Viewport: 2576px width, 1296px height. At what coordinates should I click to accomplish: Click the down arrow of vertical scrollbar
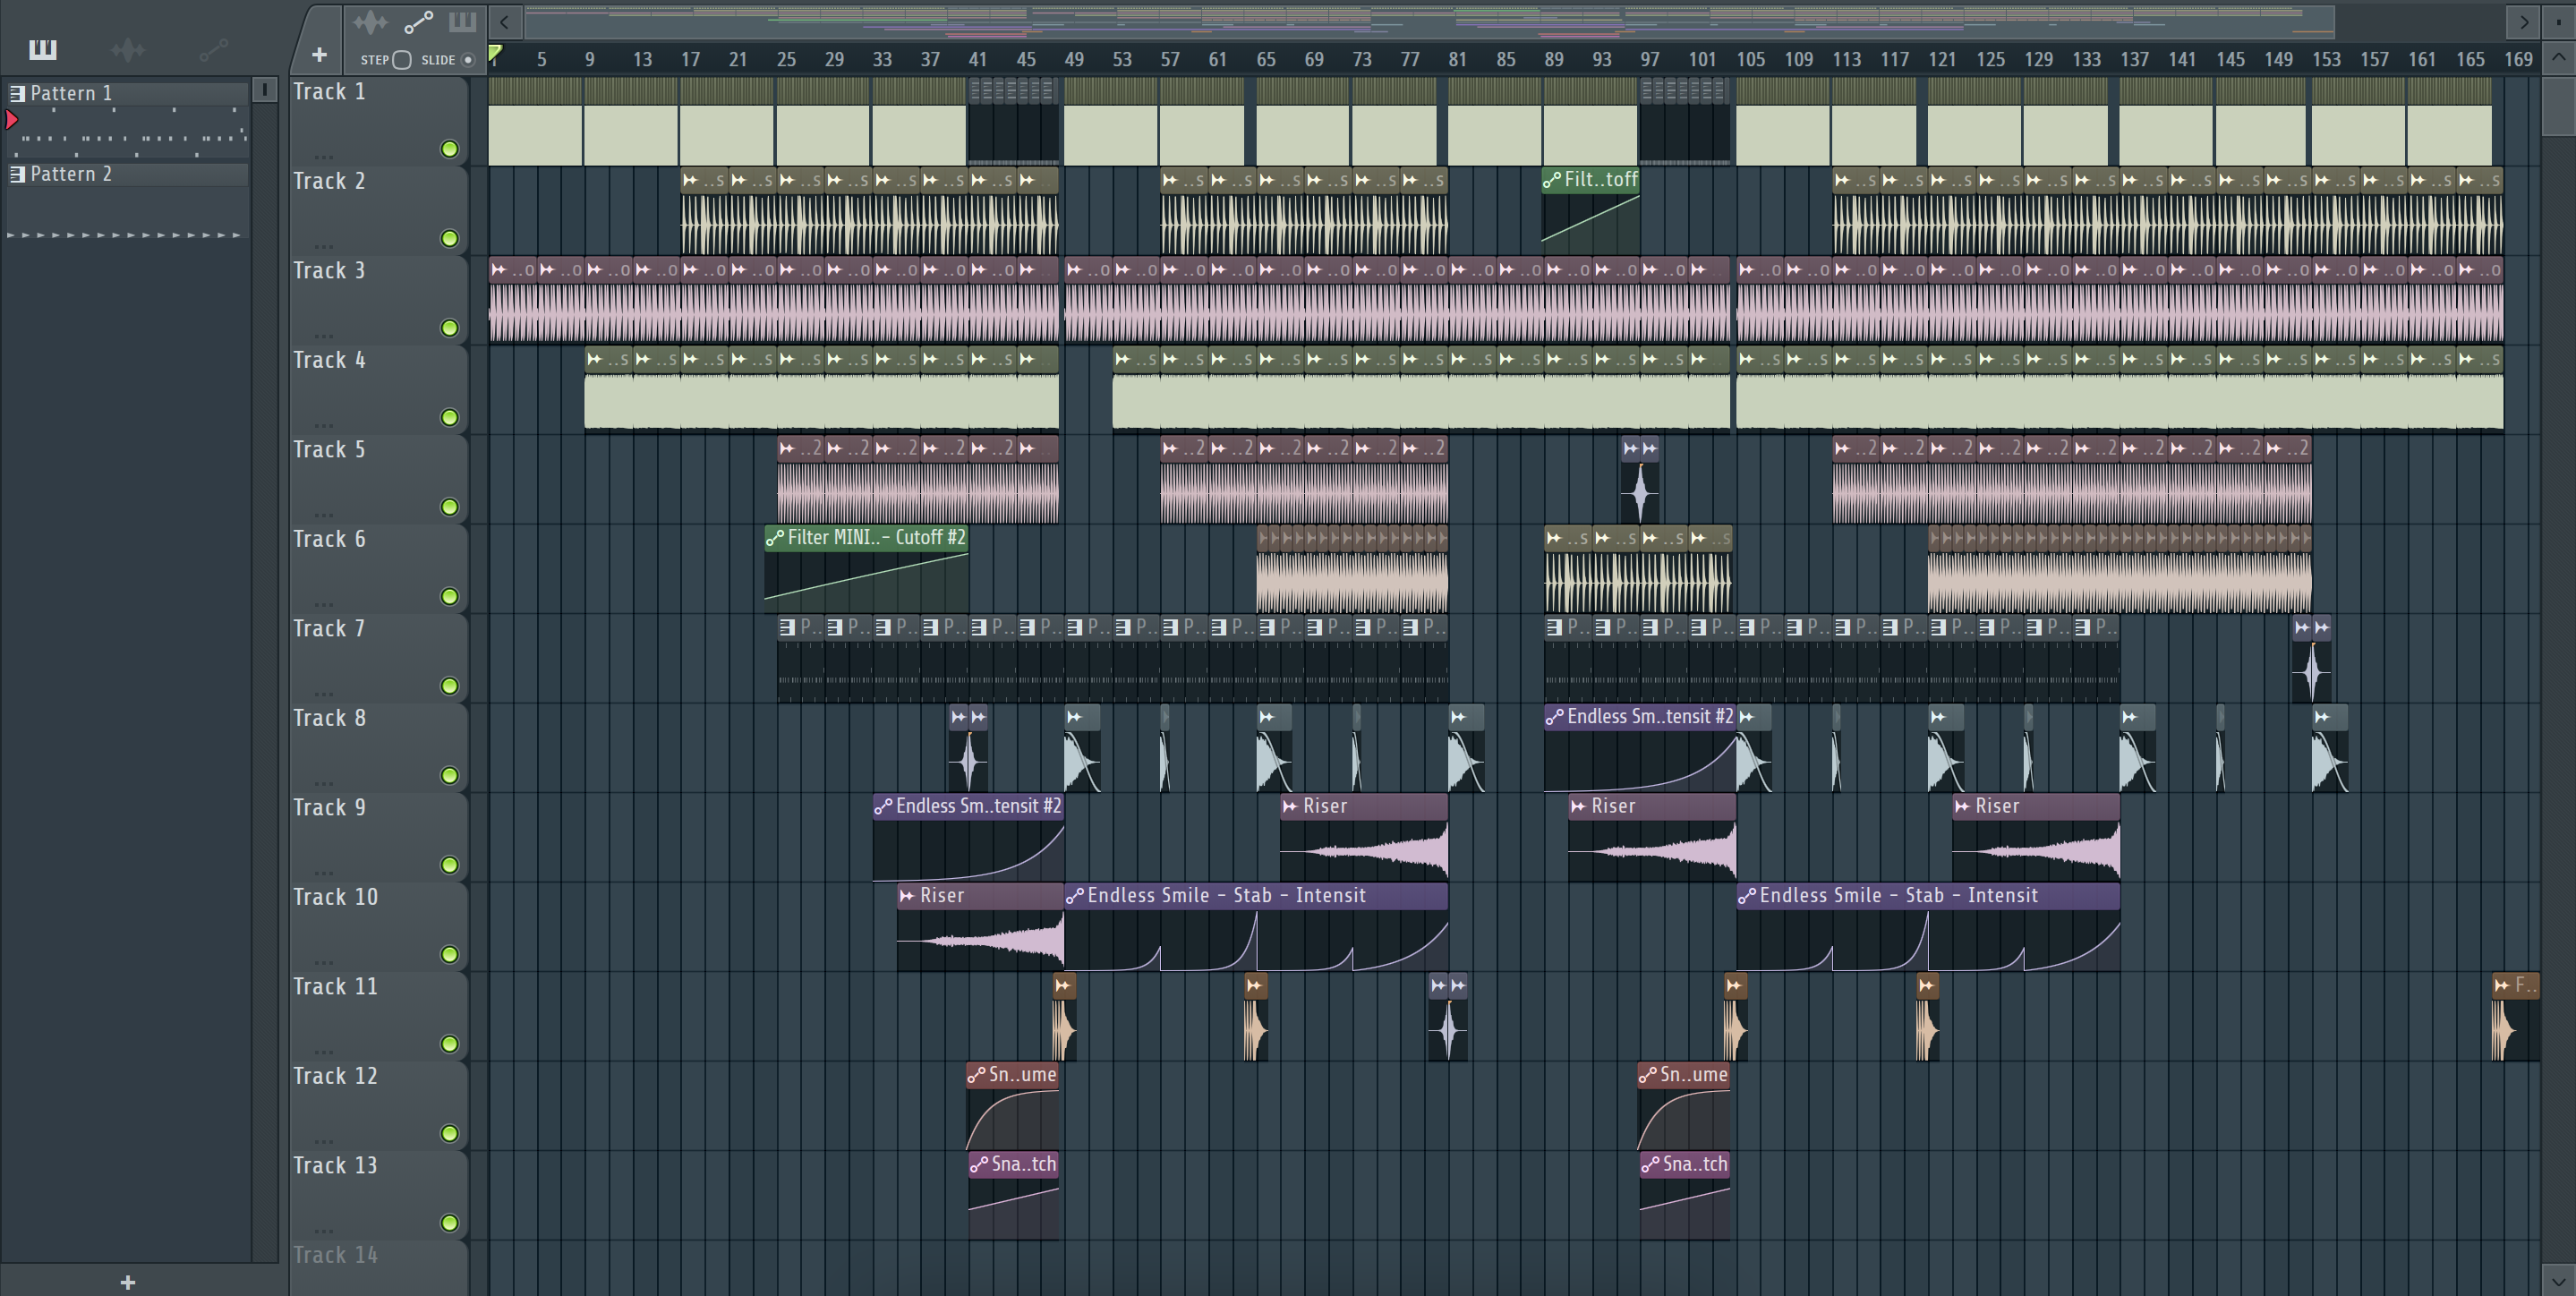pyautogui.click(x=2558, y=1280)
